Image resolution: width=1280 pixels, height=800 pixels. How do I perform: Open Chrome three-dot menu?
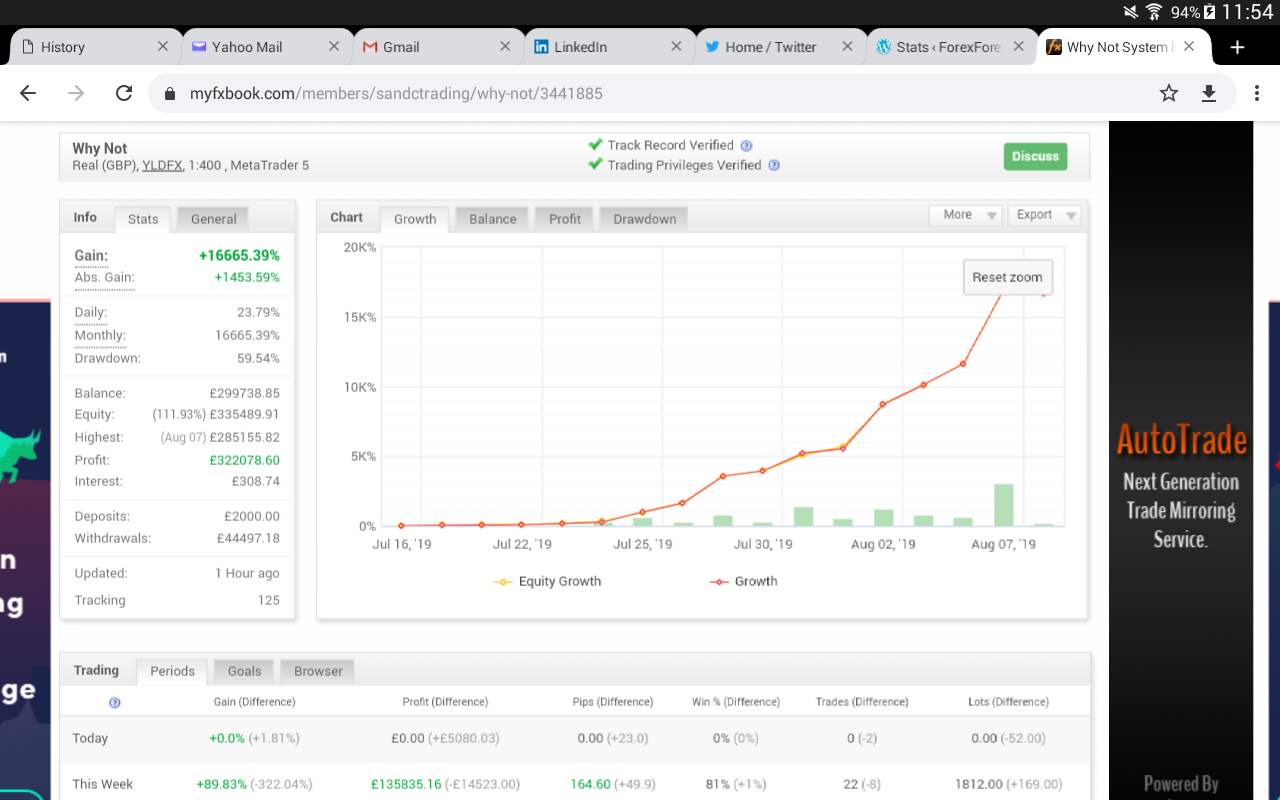coord(1257,93)
